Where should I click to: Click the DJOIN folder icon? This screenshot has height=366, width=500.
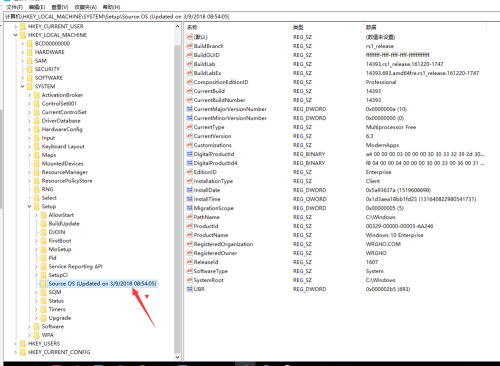43,232
